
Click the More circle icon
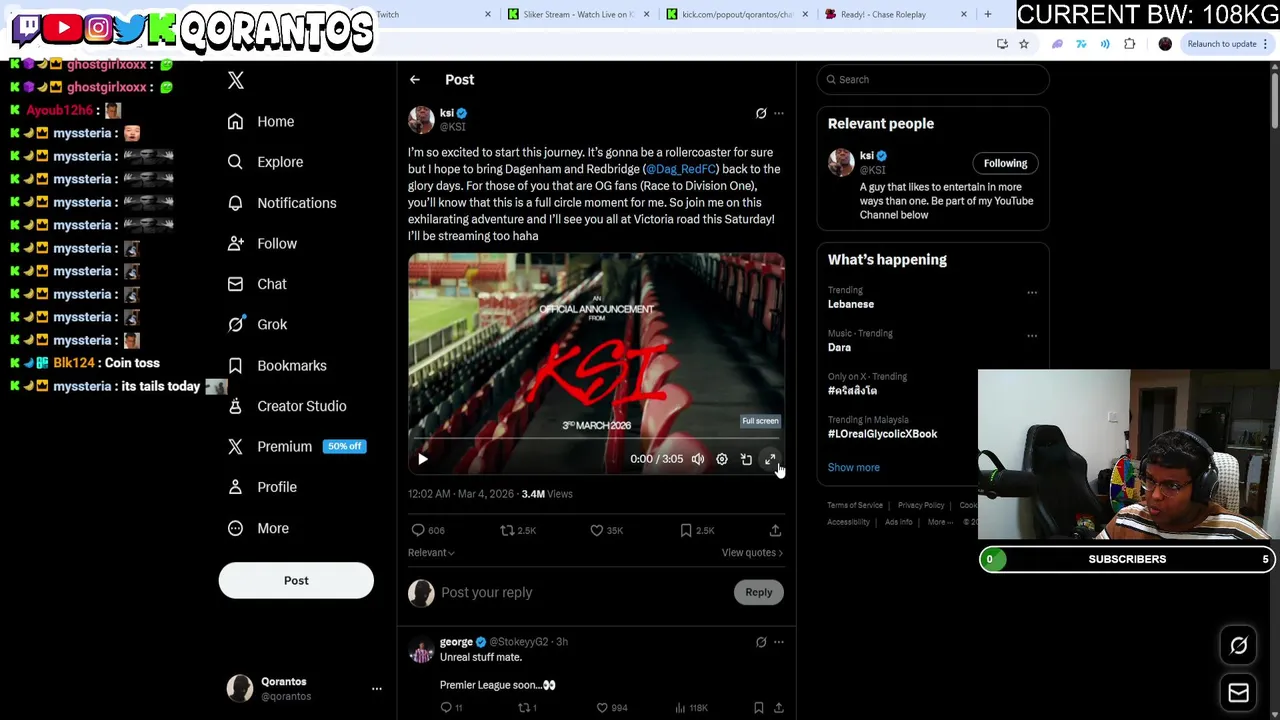pyautogui.click(x=235, y=528)
